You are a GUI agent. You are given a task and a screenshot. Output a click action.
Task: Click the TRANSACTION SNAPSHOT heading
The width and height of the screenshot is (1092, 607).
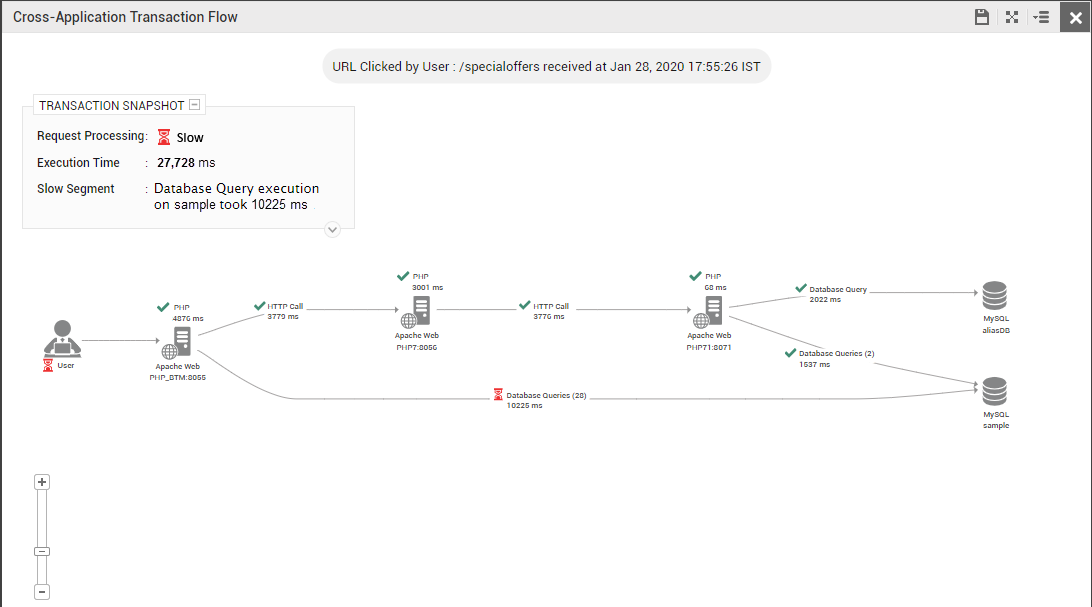coord(111,105)
